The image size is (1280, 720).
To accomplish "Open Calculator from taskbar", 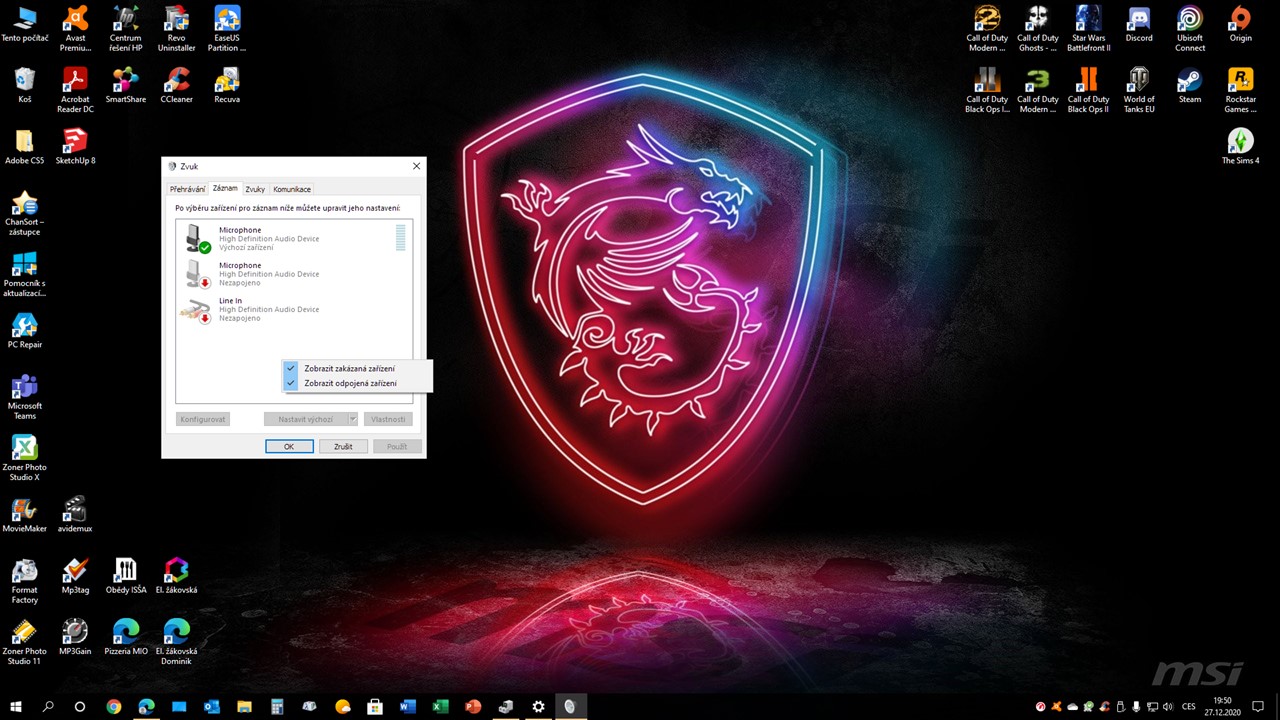I will pyautogui.click(x=277, y=706).
